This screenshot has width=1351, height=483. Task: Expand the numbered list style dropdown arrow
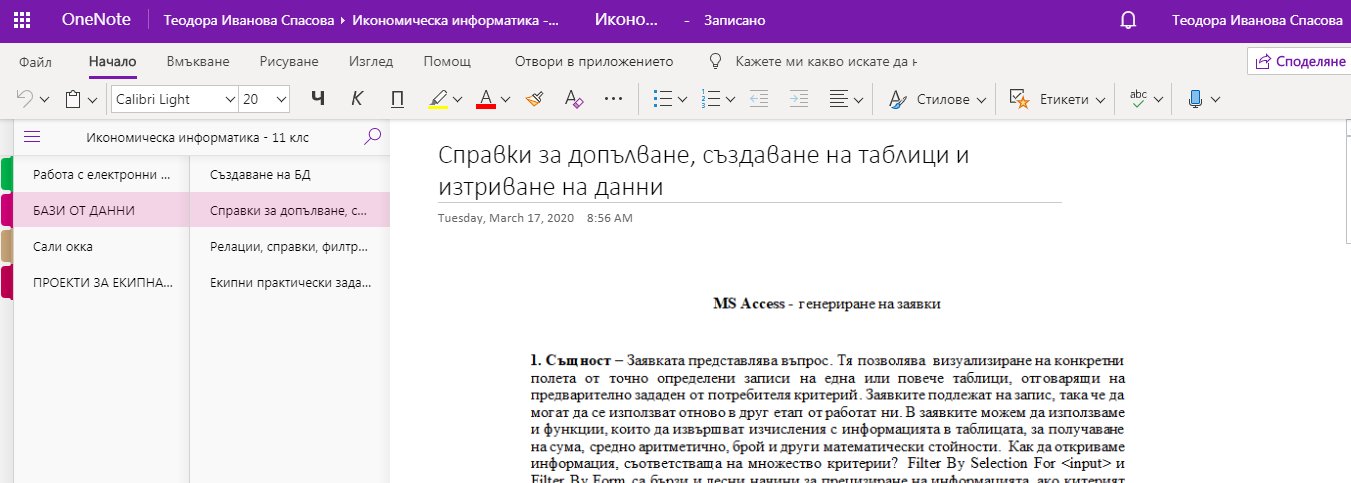point(731,99)
